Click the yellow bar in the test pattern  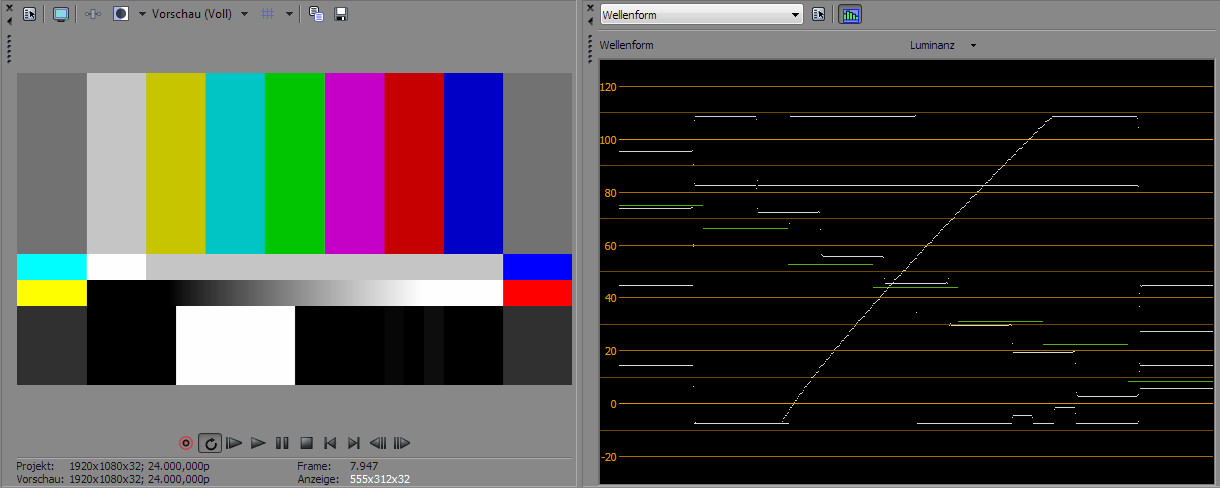176,163
